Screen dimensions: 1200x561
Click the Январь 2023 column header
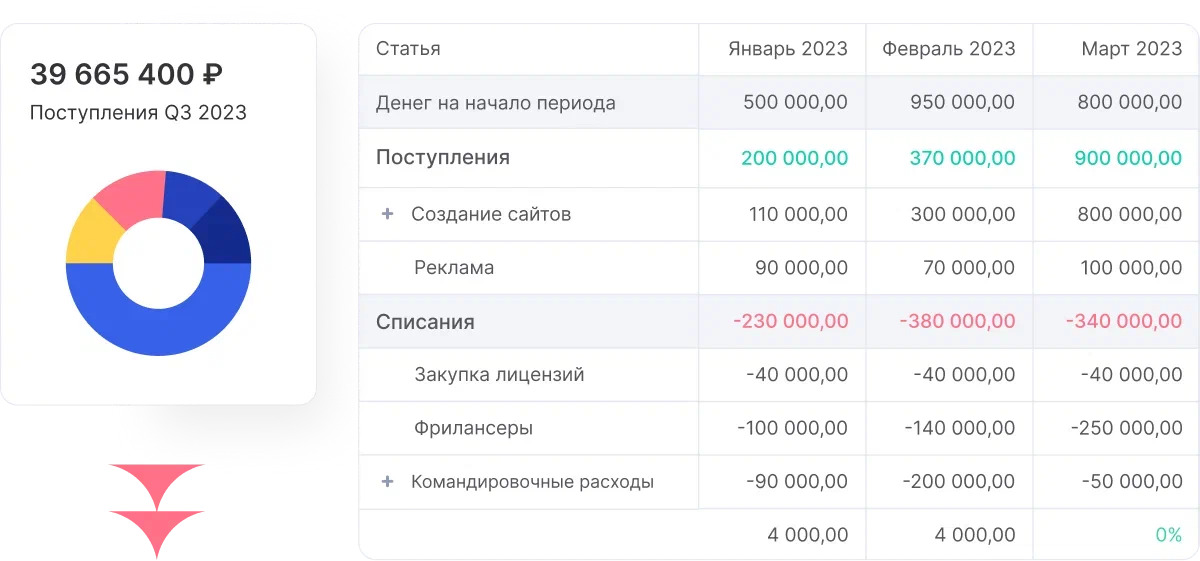(788, 49)
